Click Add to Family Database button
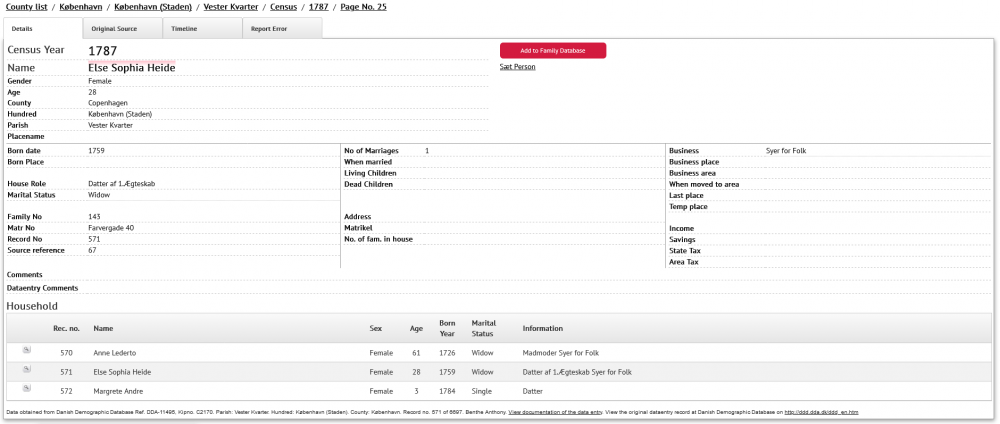This screenshot has width=1000, height=424. point(552,50)
